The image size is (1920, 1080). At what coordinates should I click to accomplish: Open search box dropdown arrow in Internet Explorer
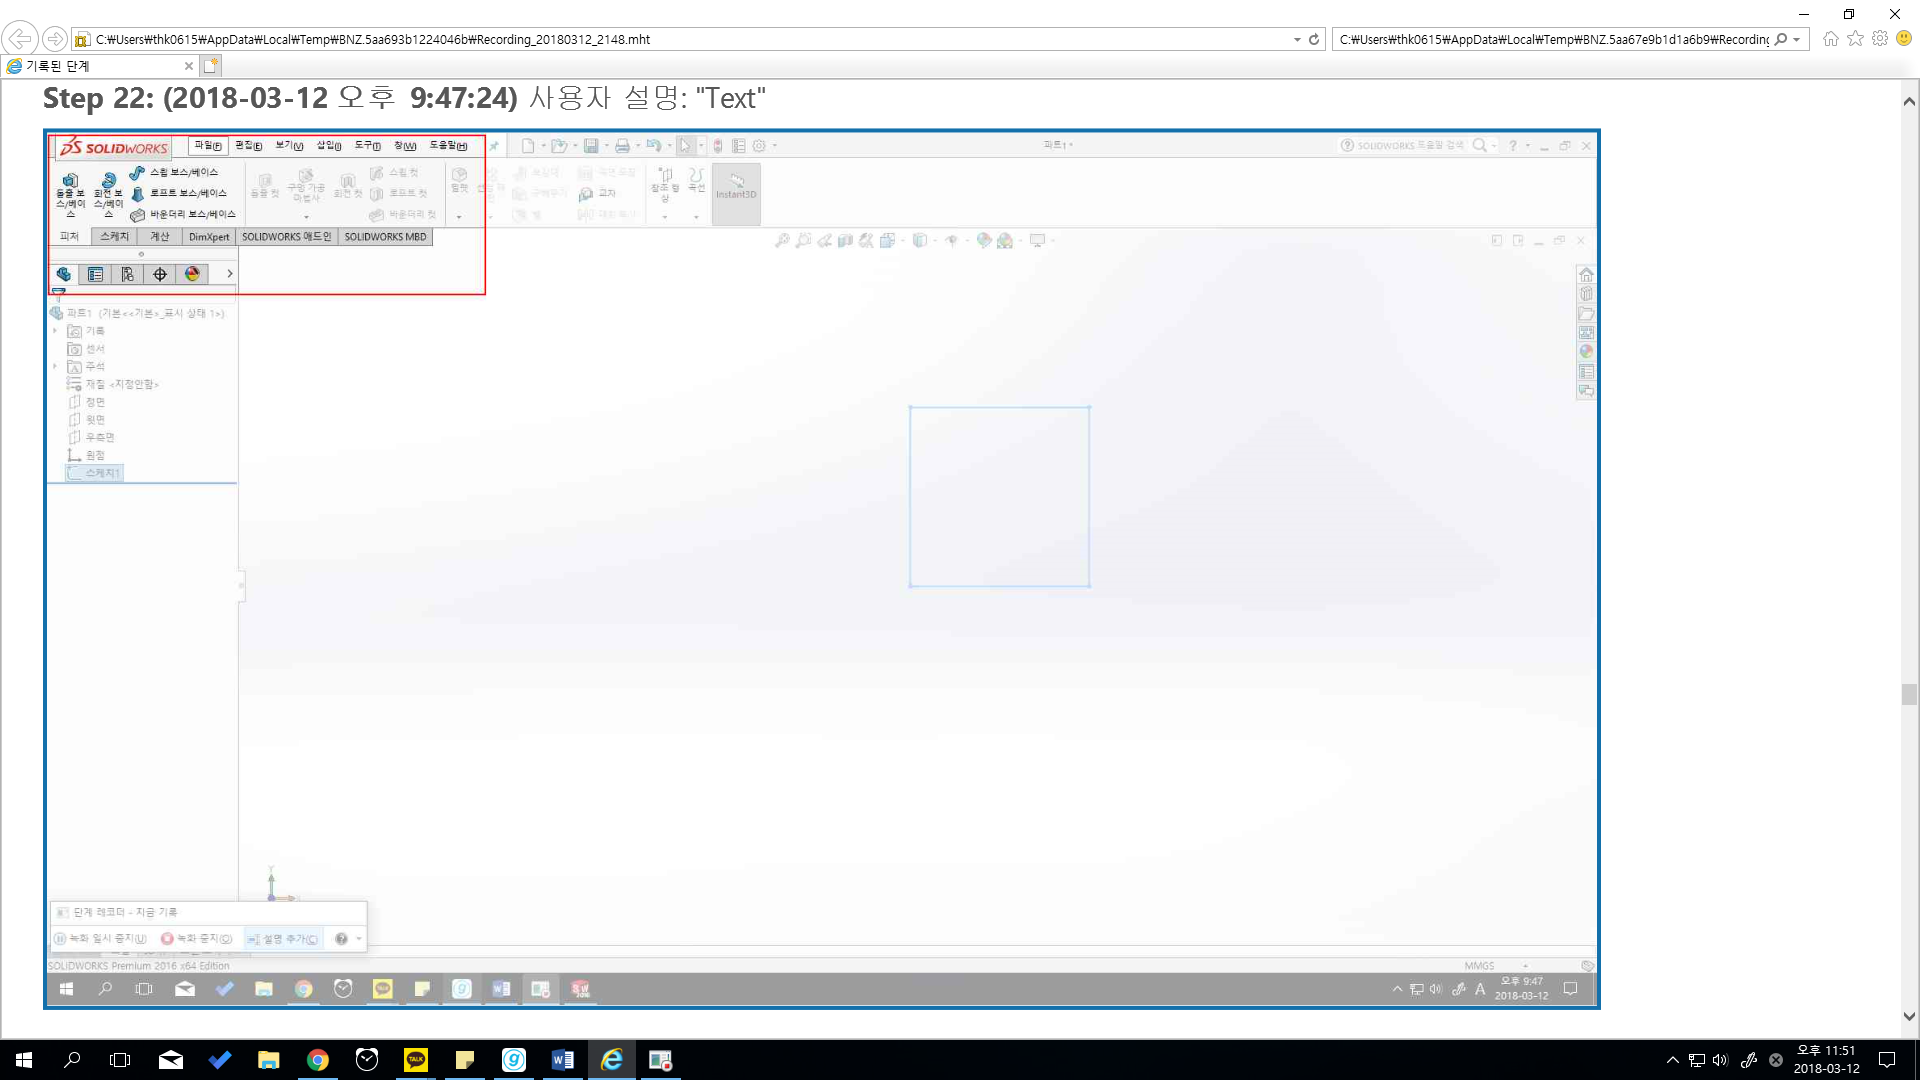pos(1797,40)
